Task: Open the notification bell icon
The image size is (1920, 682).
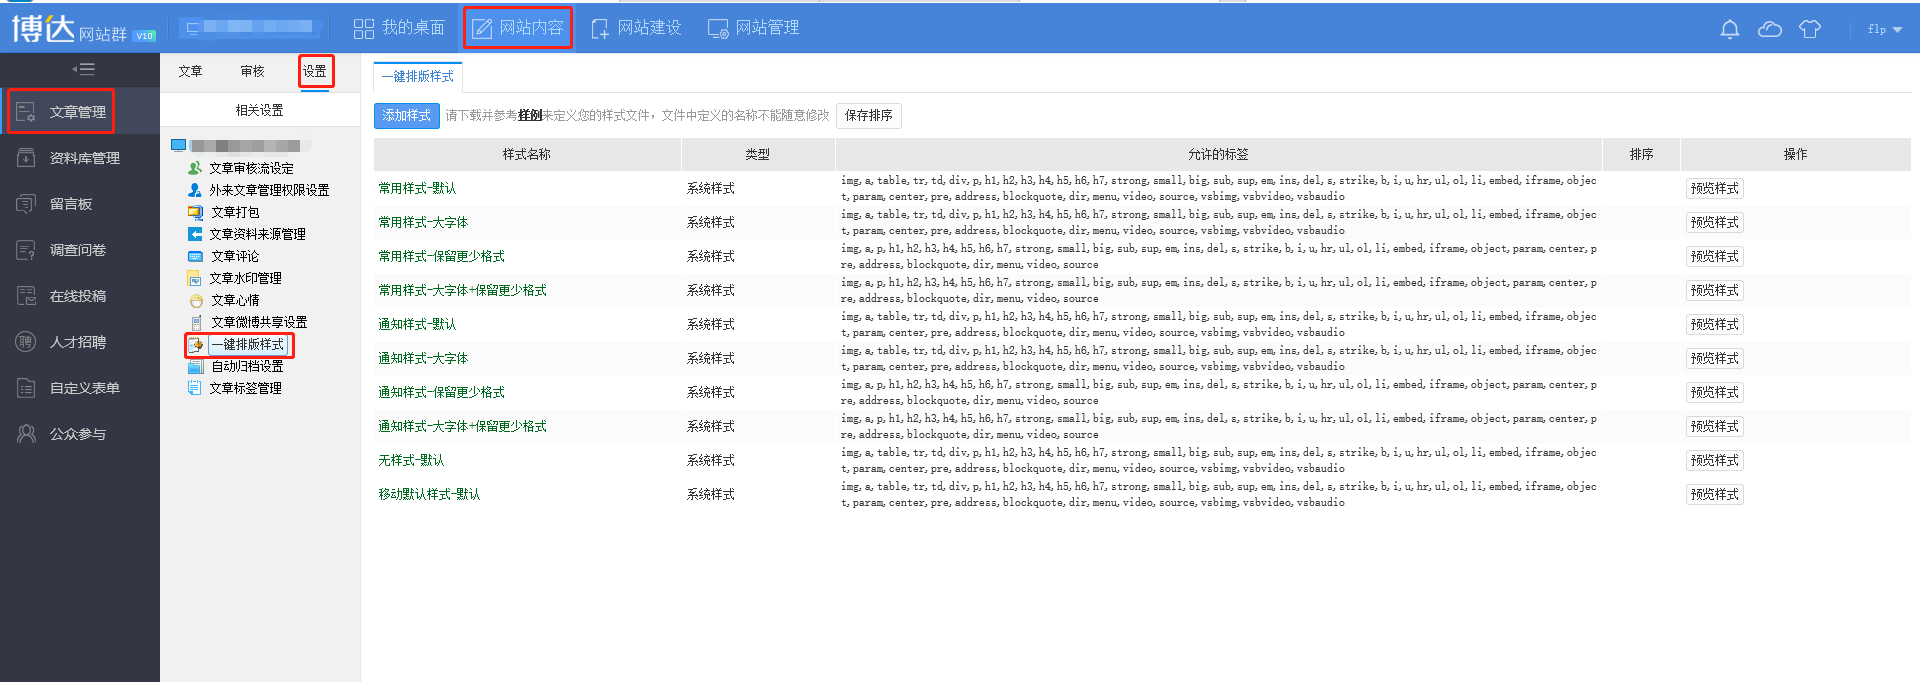Action: click(1729, 29)
